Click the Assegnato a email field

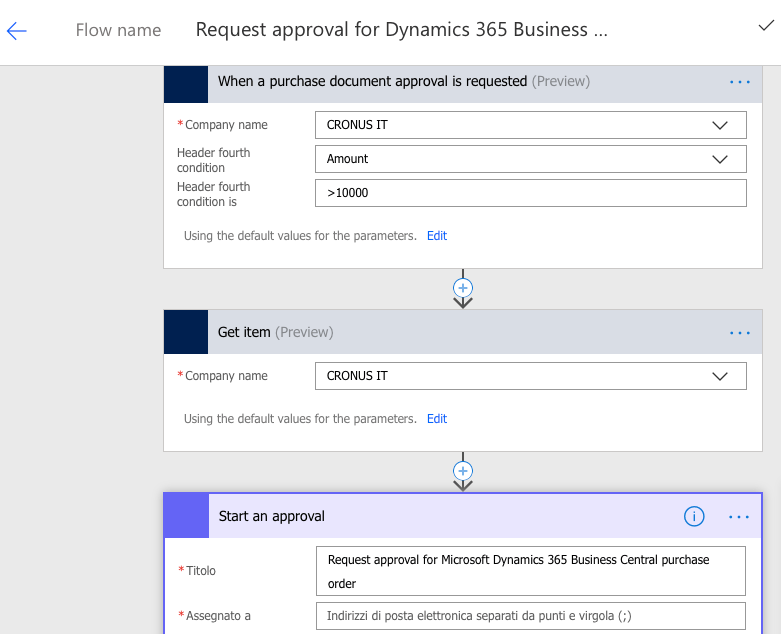pyautogui.click(x=530, y=615)
